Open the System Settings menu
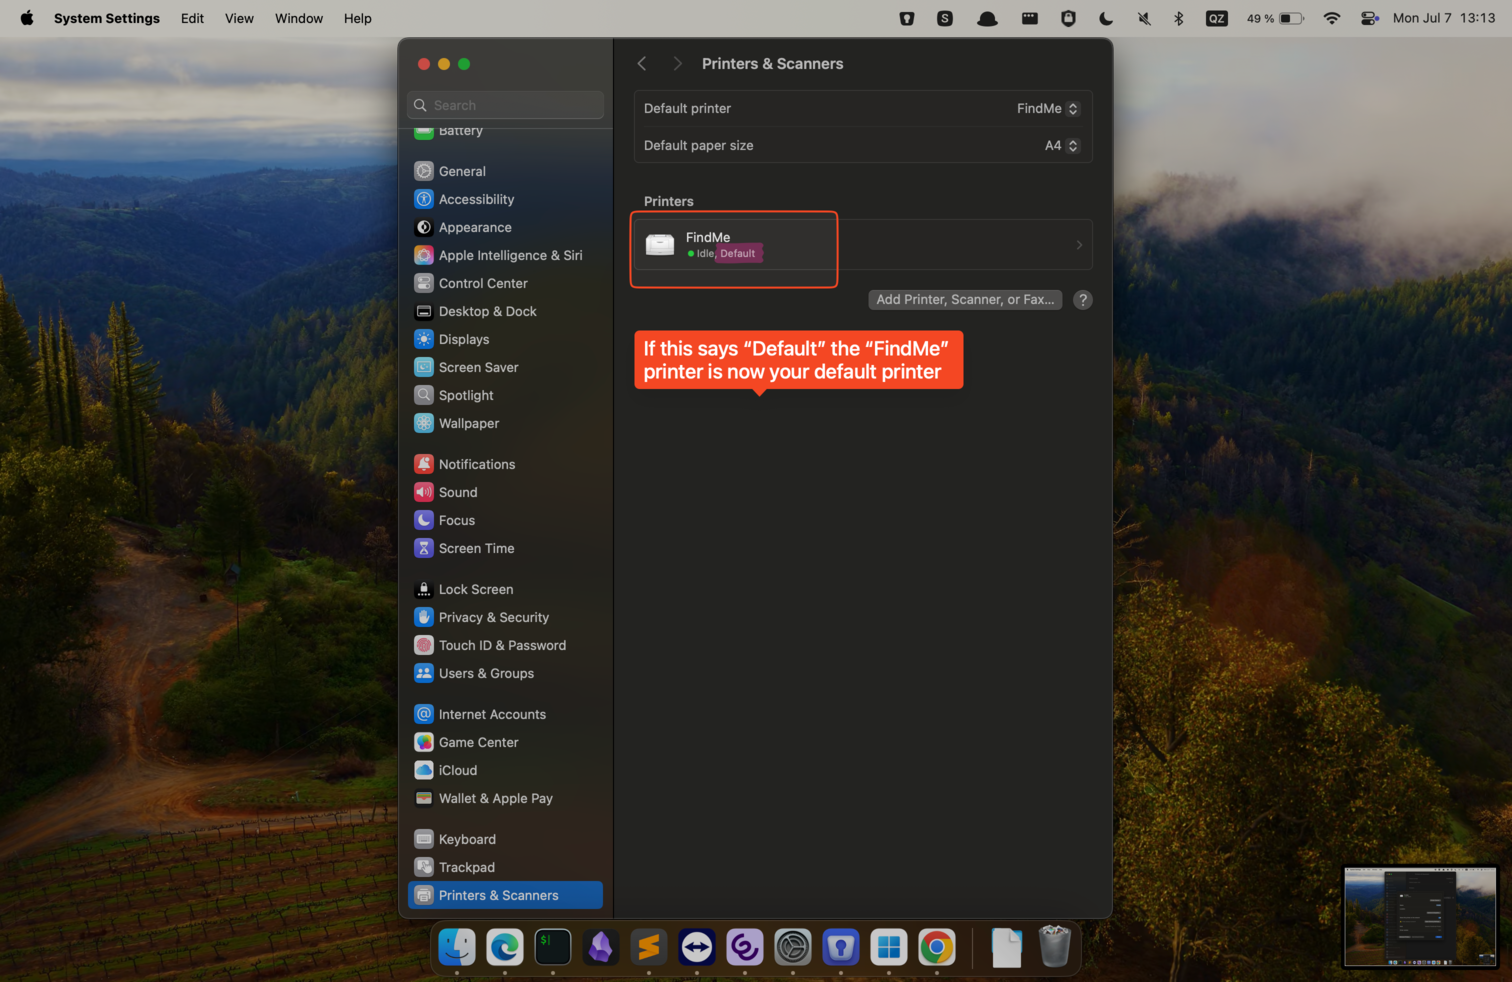This screenshot has width=1512, height=982. click(107, 18)
